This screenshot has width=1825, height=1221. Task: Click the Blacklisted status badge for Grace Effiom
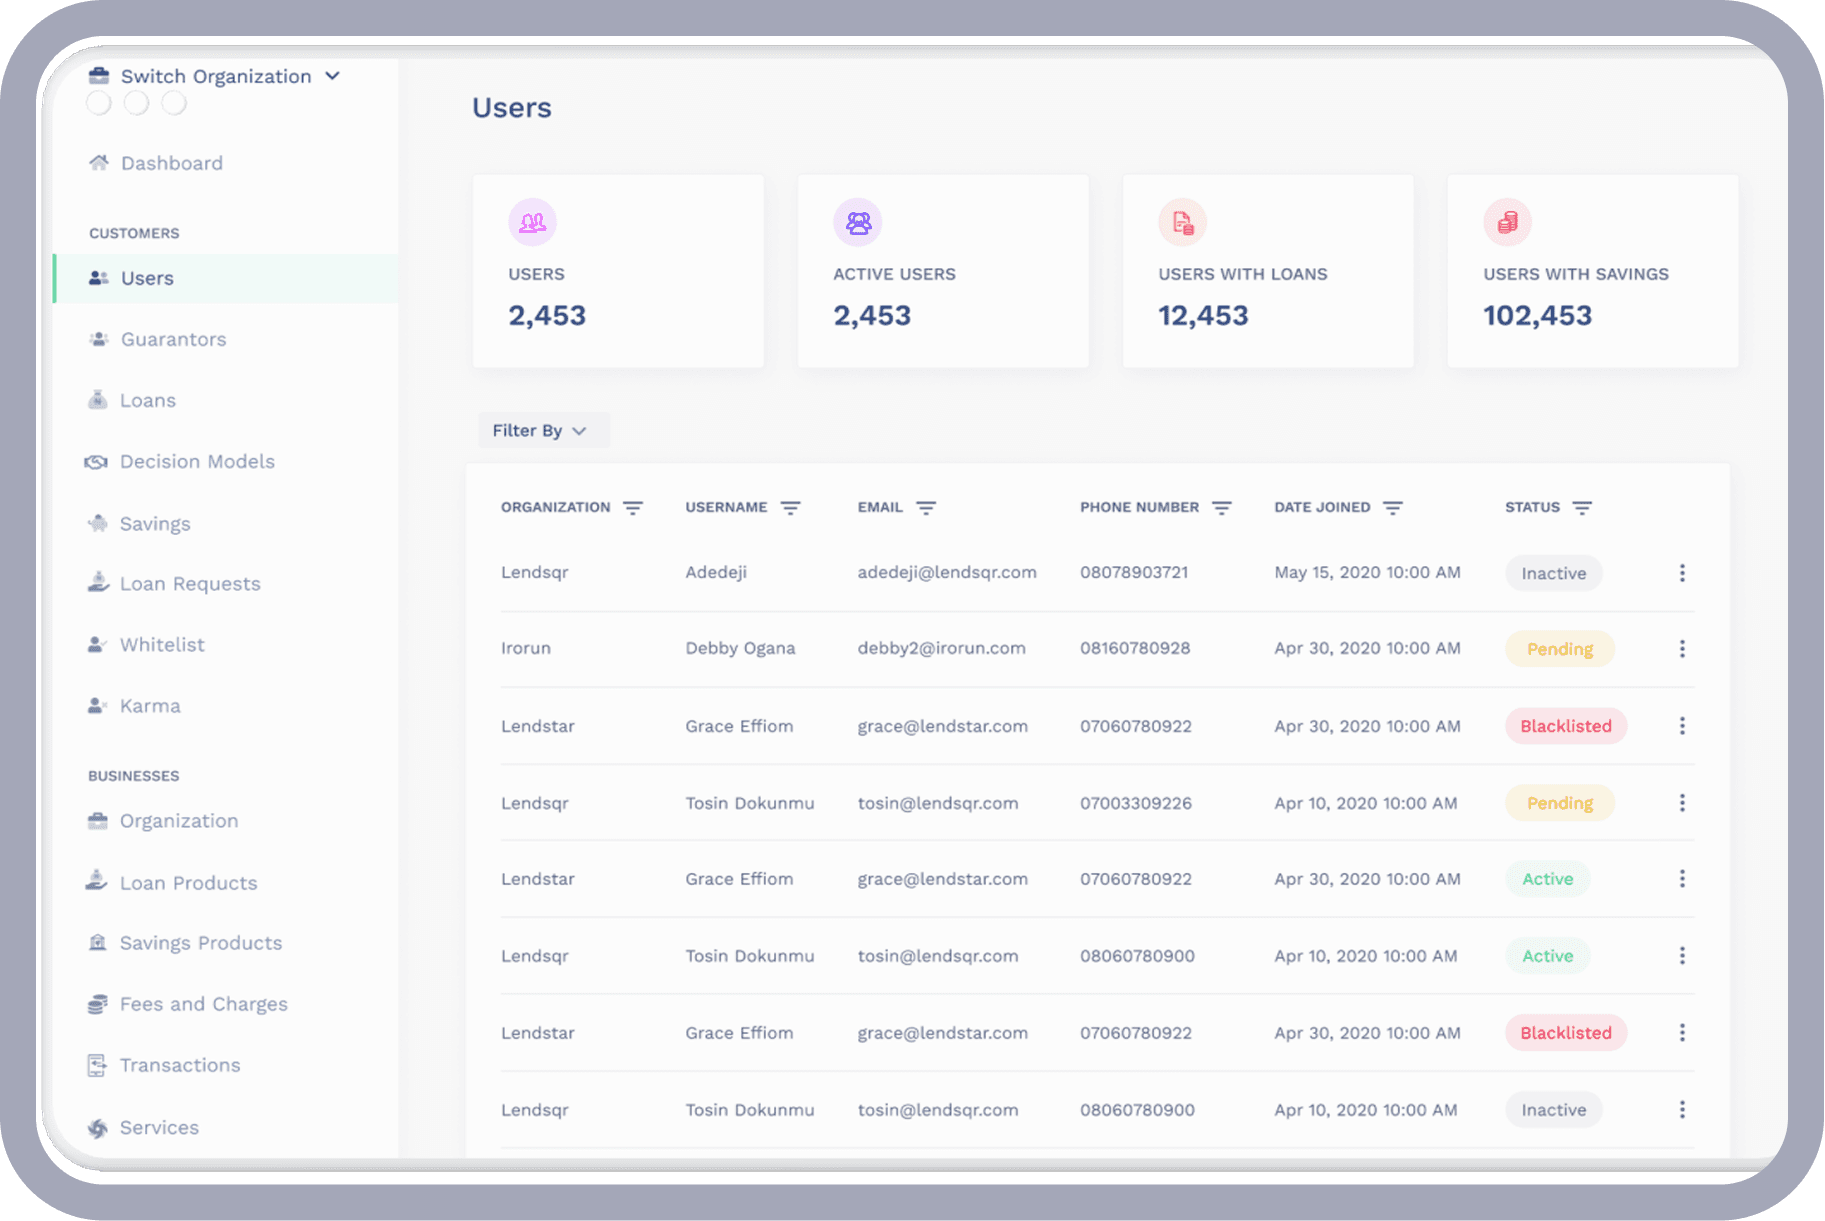[1565, 726]
